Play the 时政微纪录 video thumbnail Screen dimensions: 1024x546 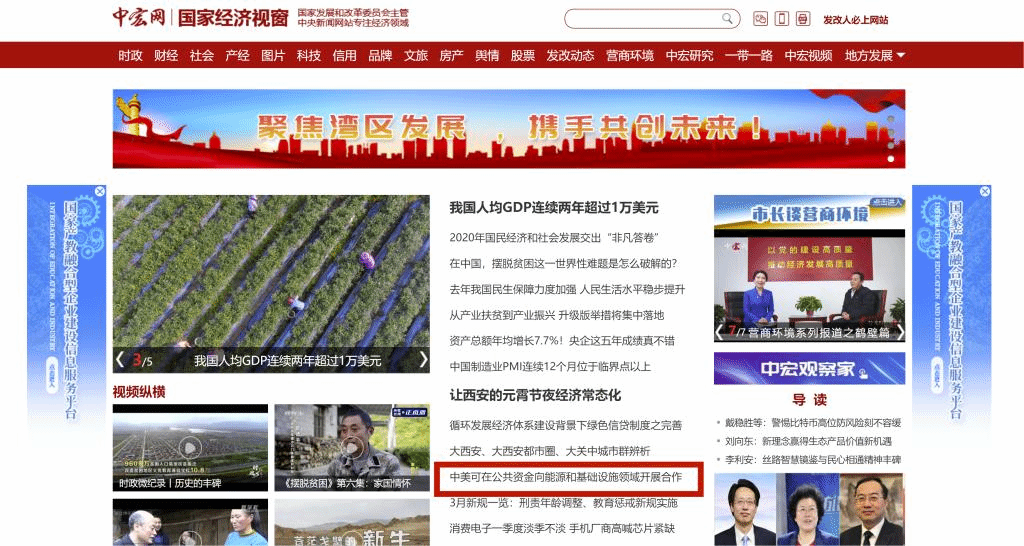pyautogui.click(x=190, y=447)
